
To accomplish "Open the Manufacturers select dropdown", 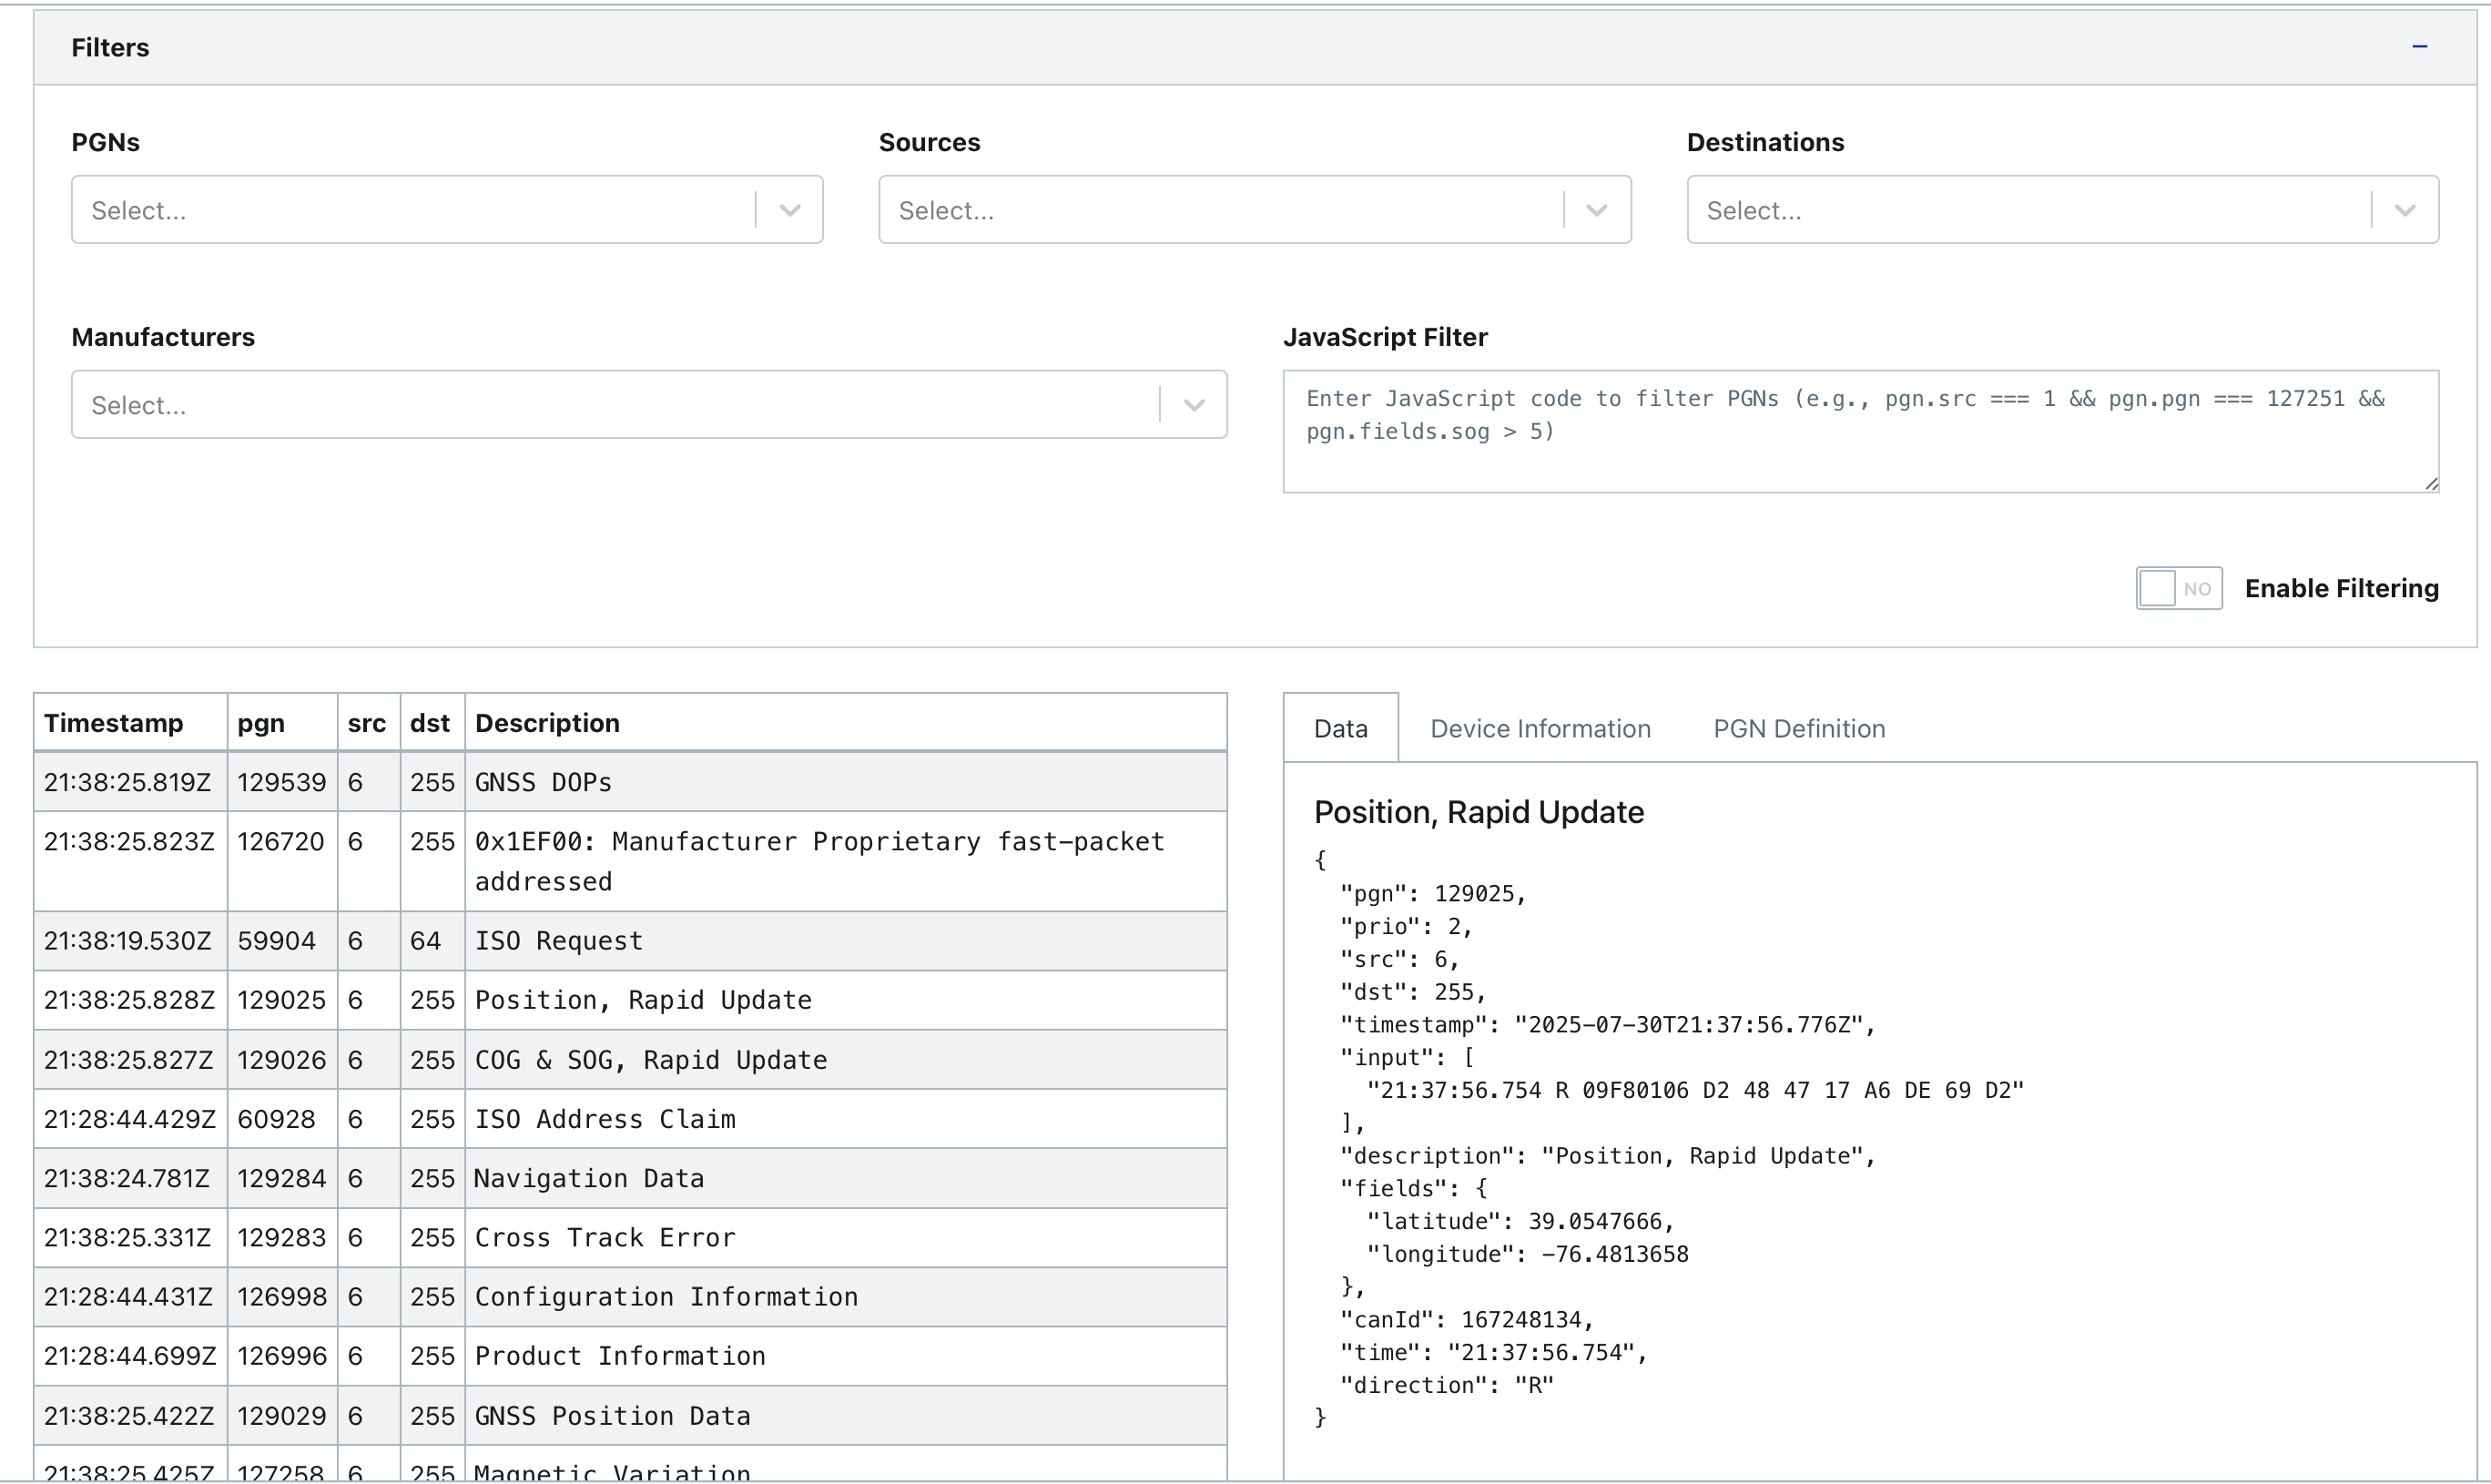I will coord(649,405).
